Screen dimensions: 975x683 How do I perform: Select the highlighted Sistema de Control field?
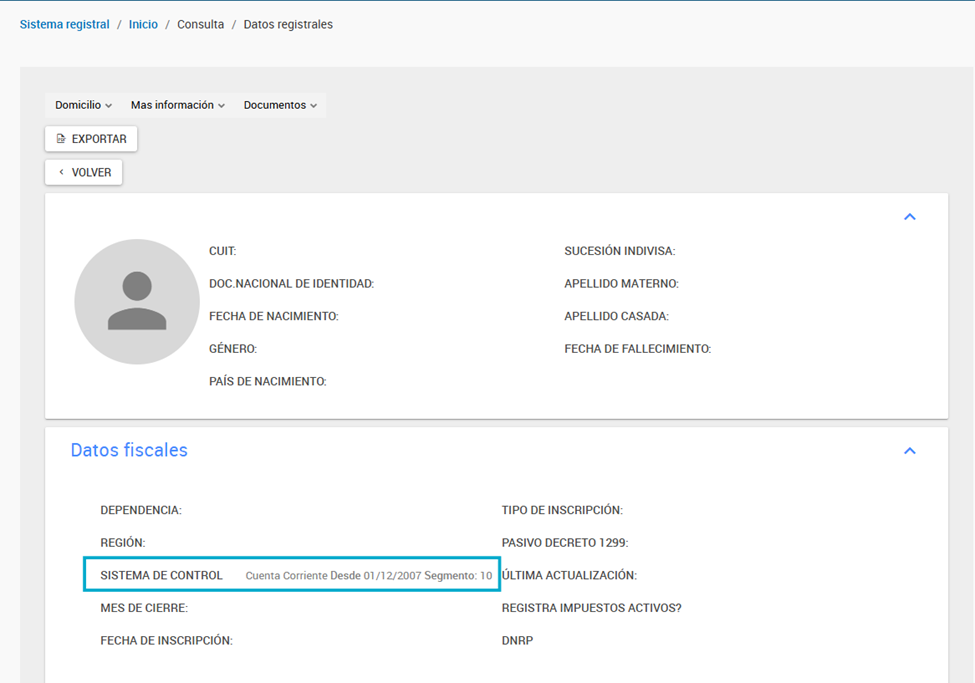(292, 575)
